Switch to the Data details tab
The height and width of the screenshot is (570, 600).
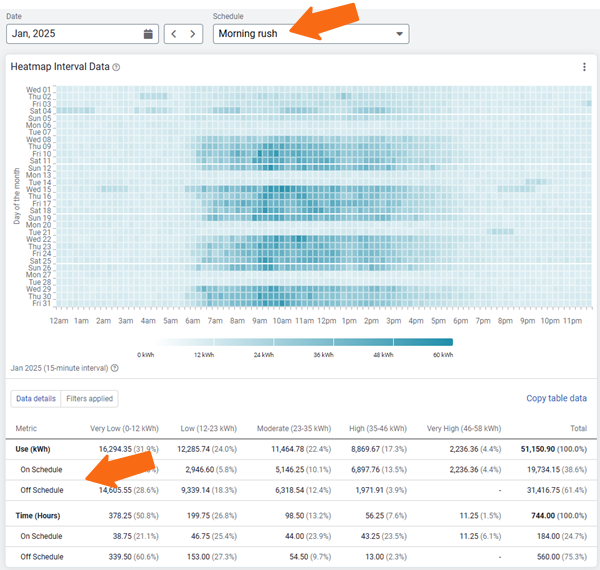[x=35, y=399]
